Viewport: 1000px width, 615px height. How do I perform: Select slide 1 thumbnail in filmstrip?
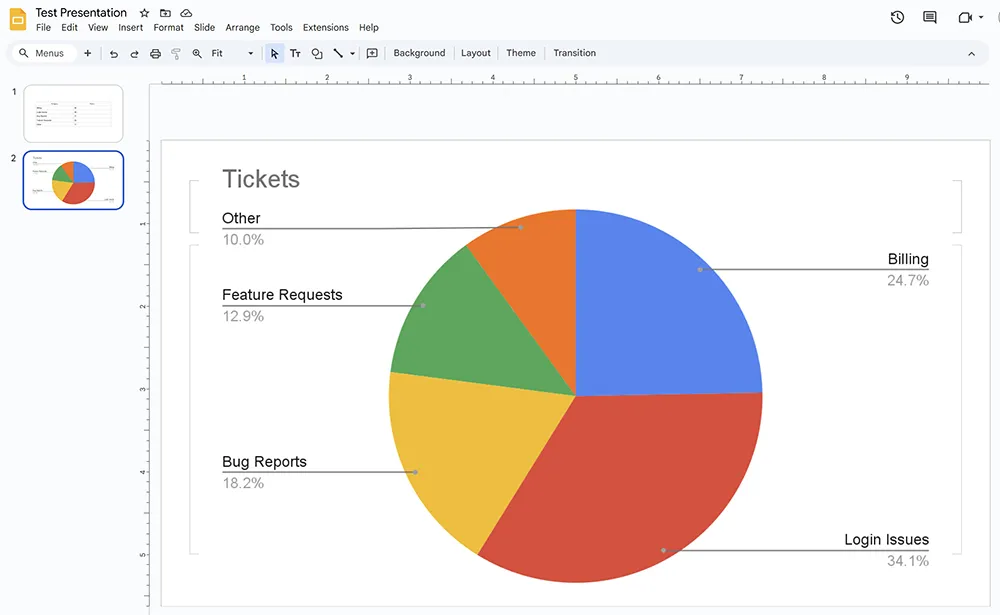tap(71, 112)
